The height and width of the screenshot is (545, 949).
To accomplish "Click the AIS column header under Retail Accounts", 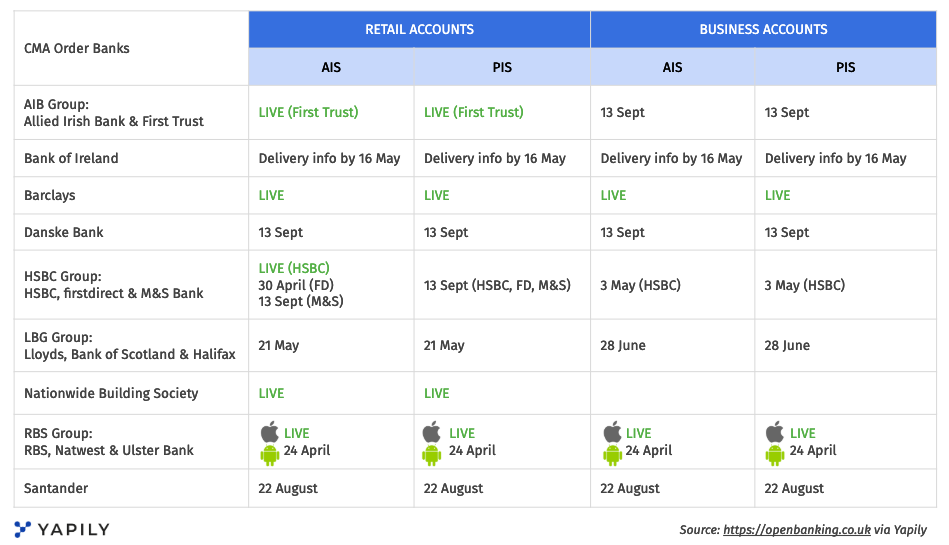I will pyautogui.click(x=331, y=67).
